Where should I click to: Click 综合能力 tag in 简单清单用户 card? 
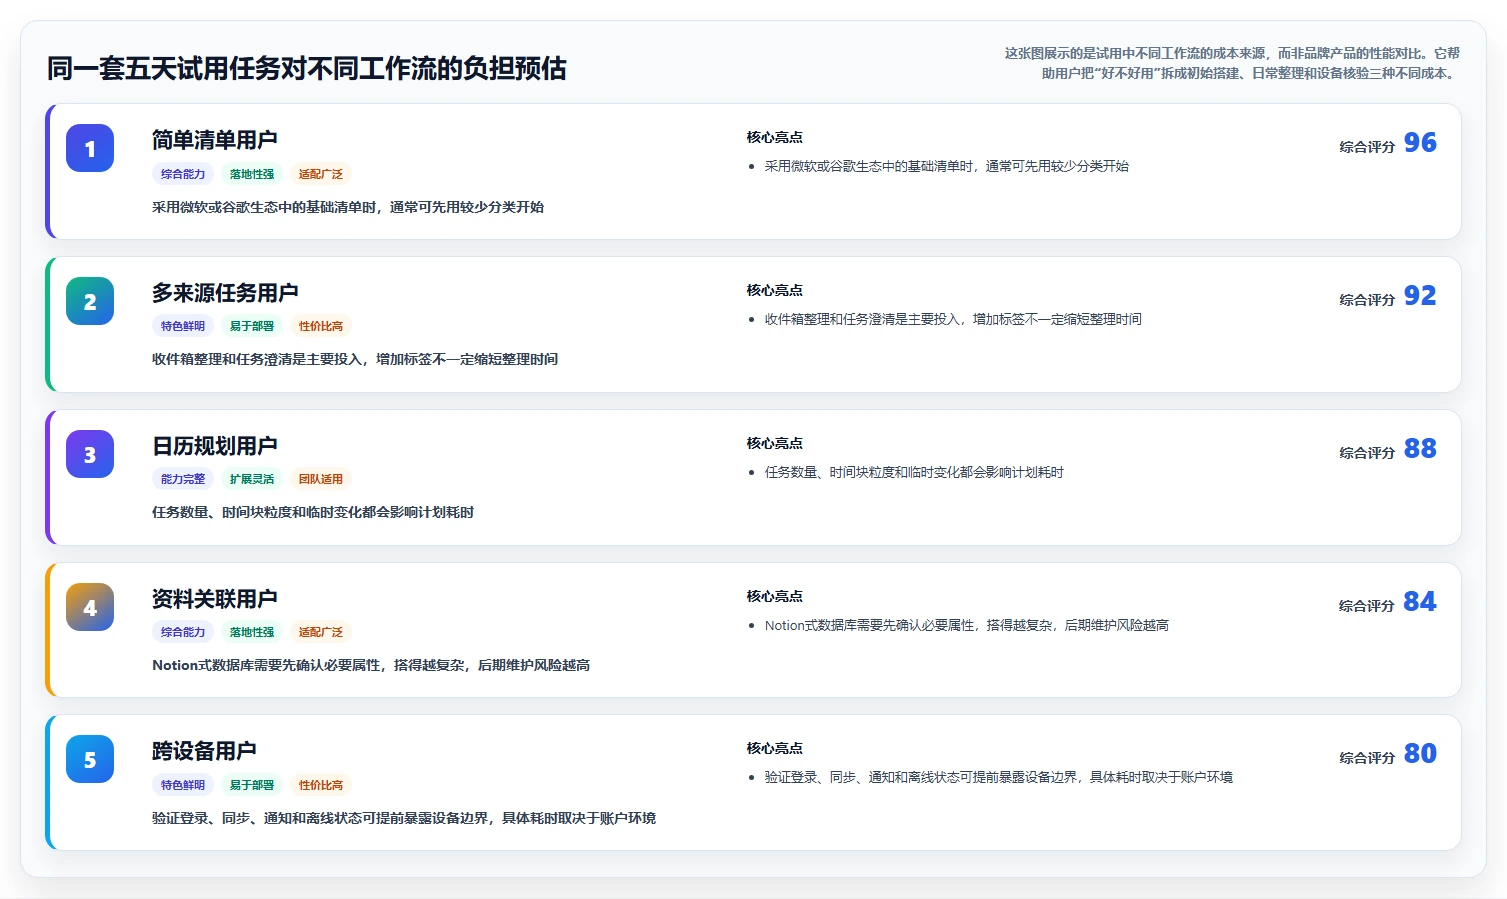(183, 174)
